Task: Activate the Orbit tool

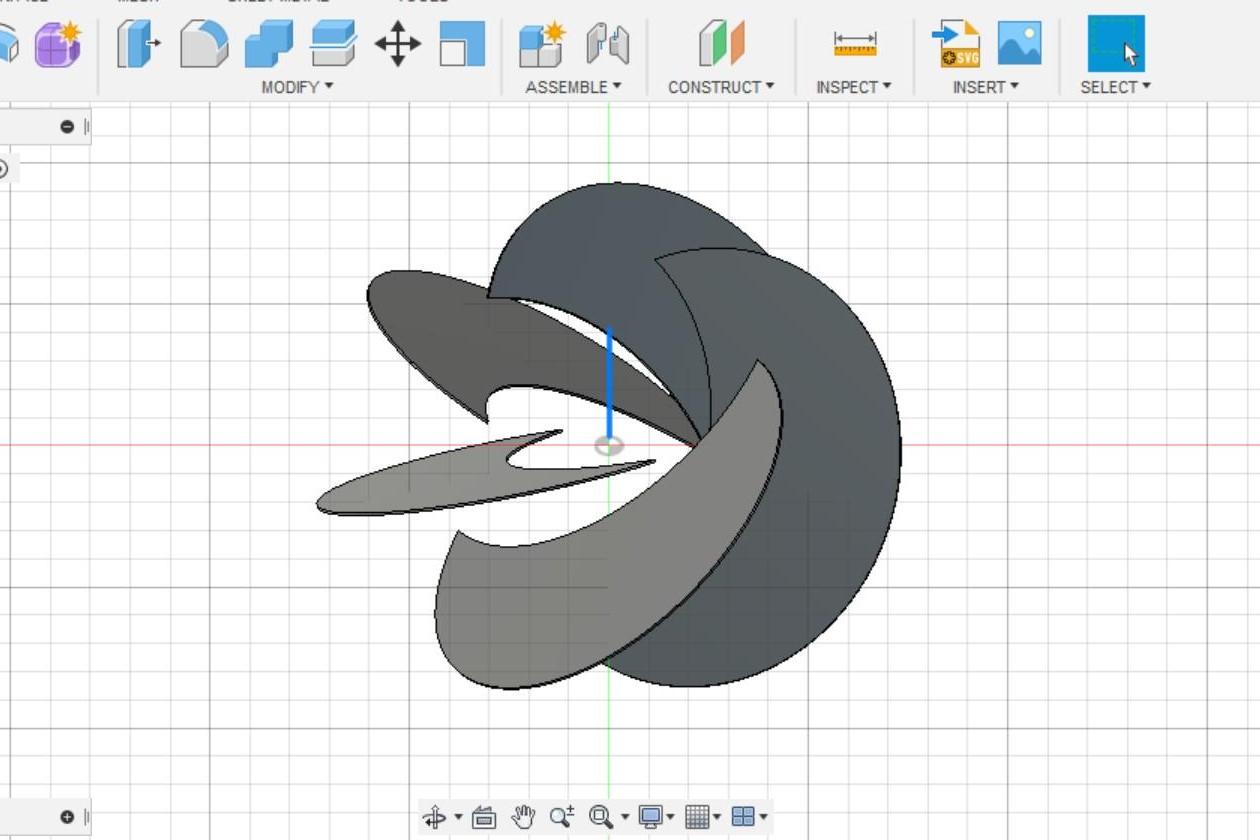Action: (x=435, y=816)
